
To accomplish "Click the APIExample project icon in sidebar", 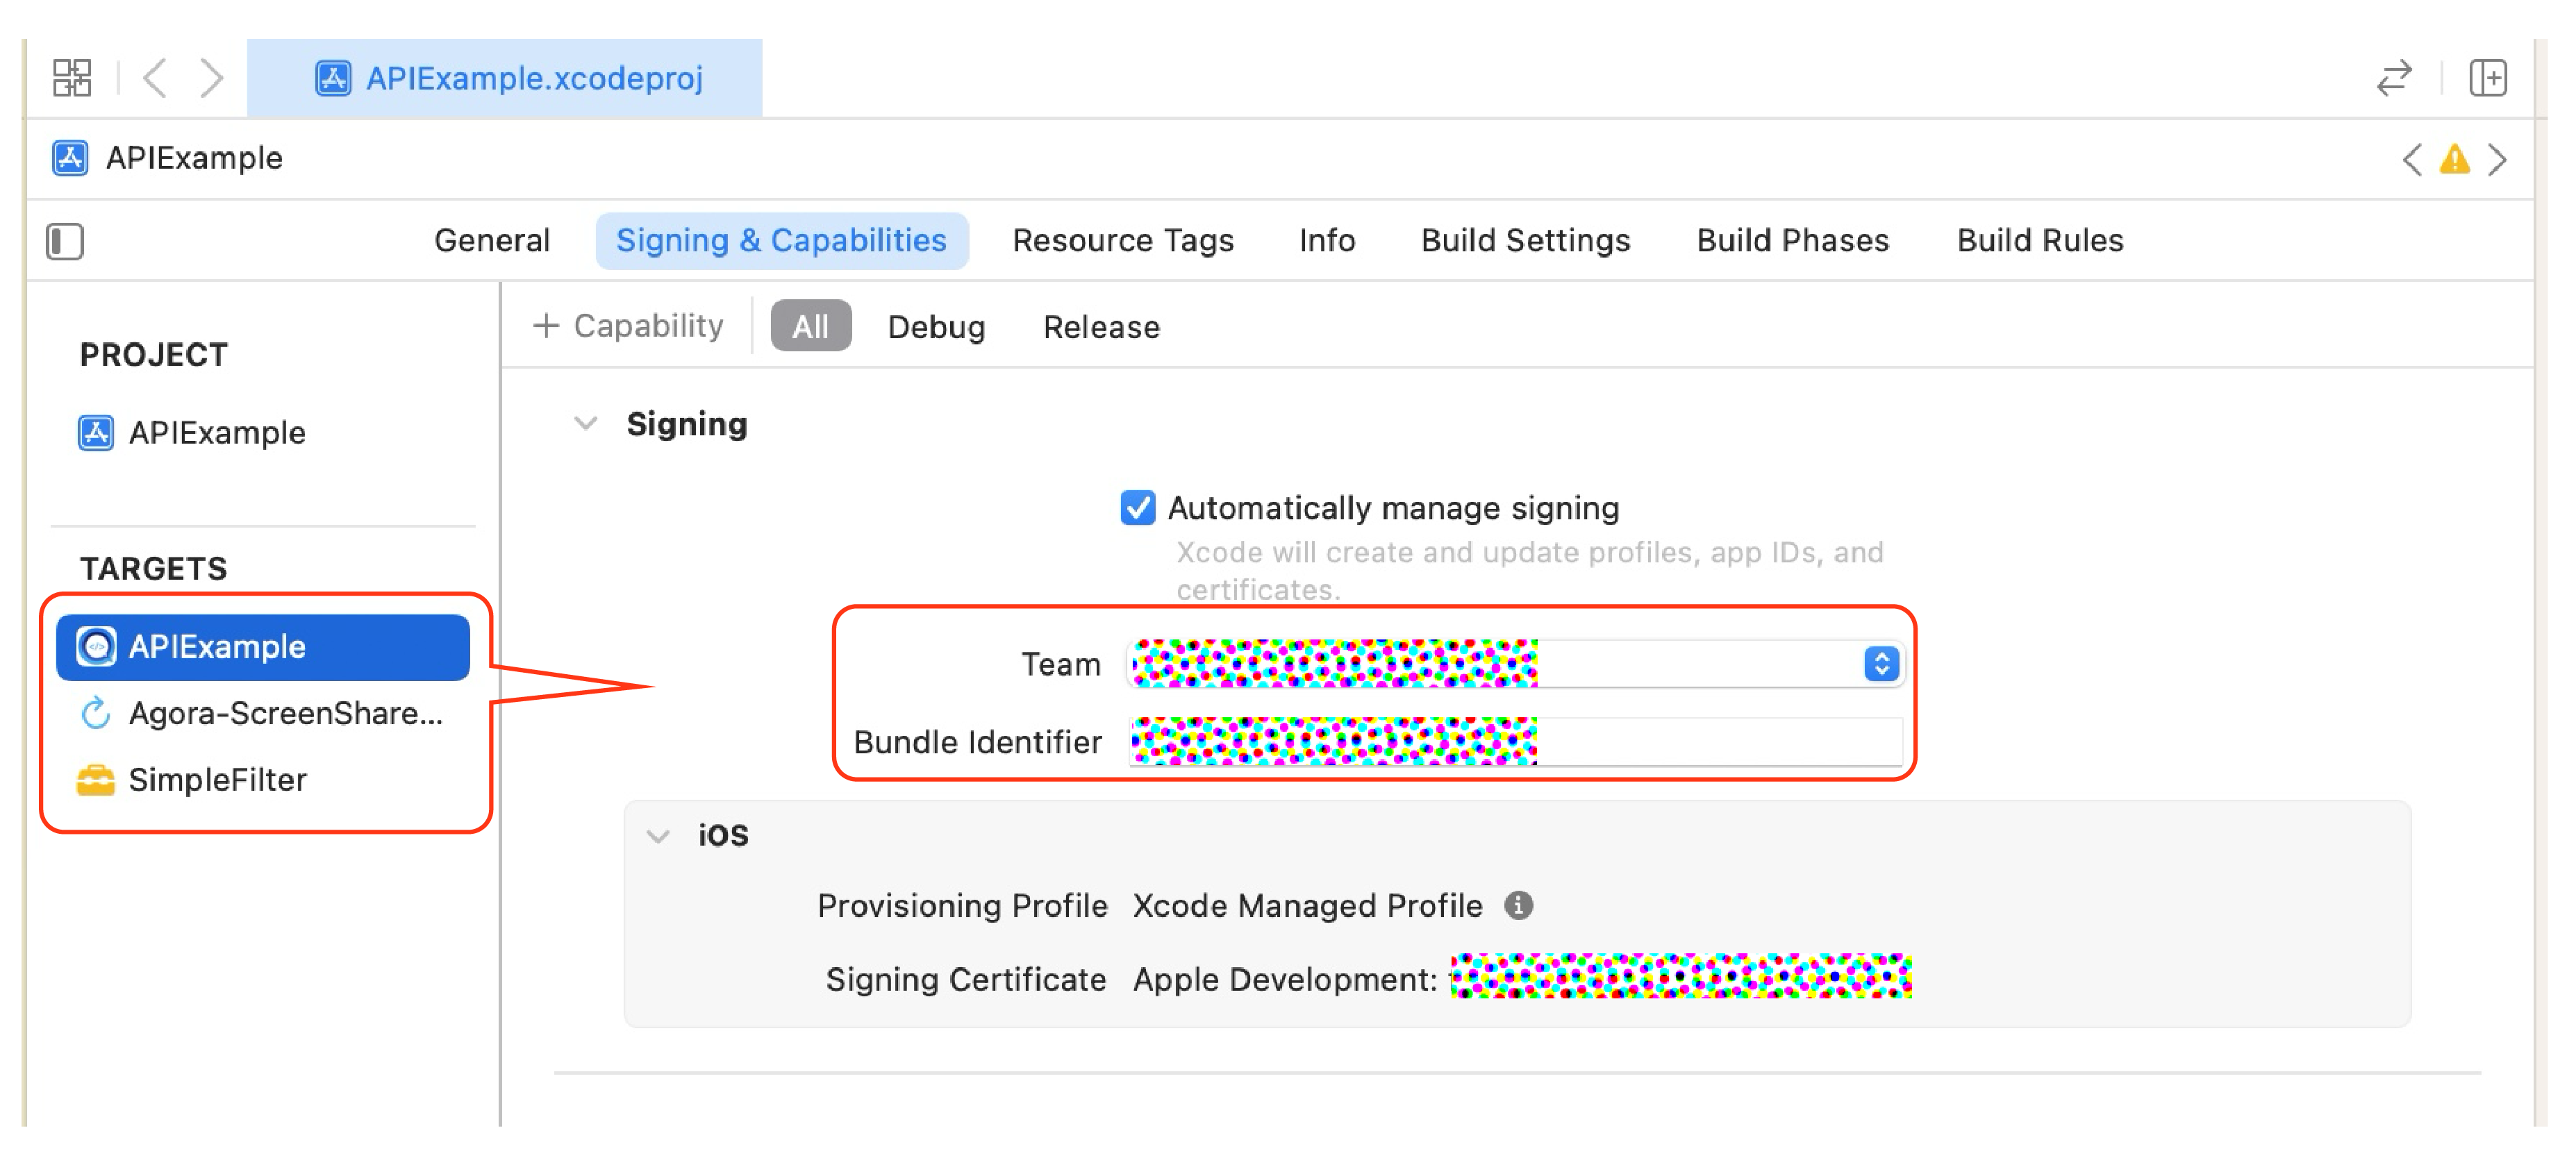I will coord(96,433).
